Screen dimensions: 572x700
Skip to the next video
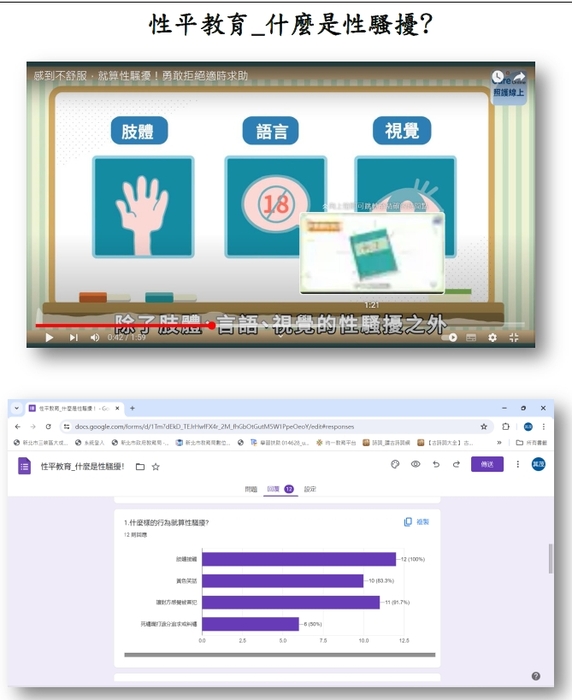(73, 338)
